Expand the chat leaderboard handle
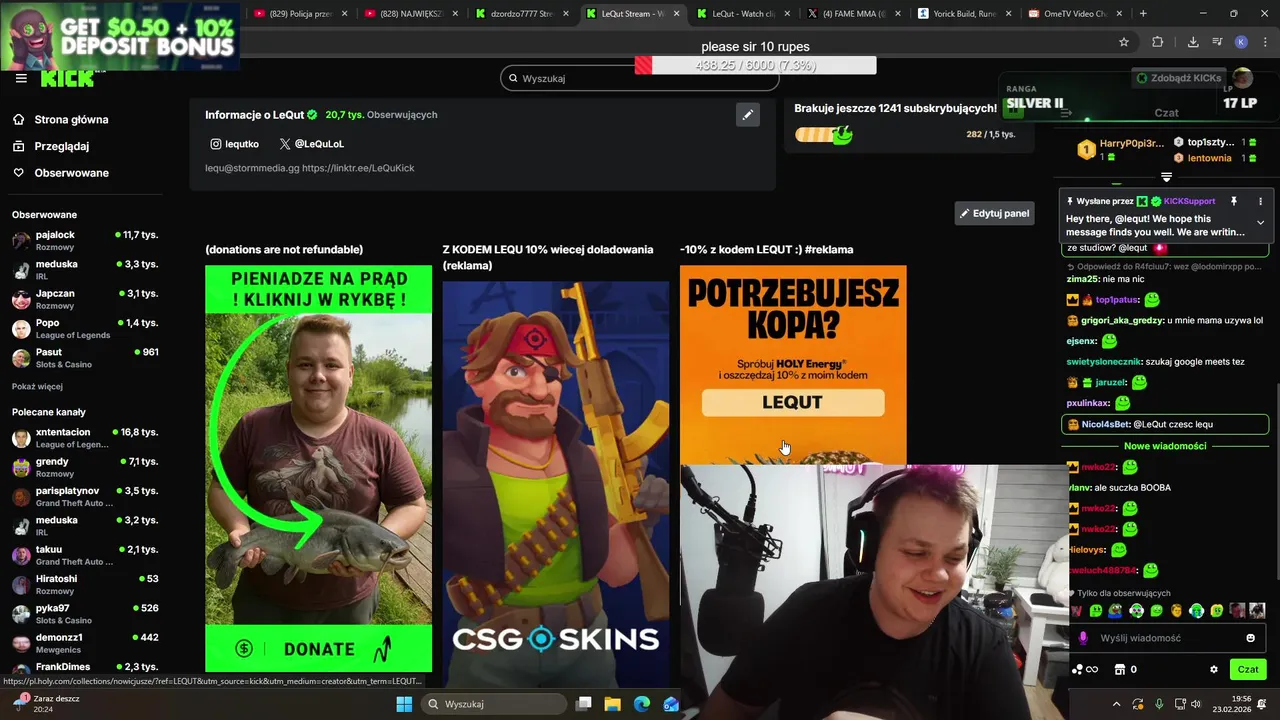1280x720 pixels. coord(1166,177)
